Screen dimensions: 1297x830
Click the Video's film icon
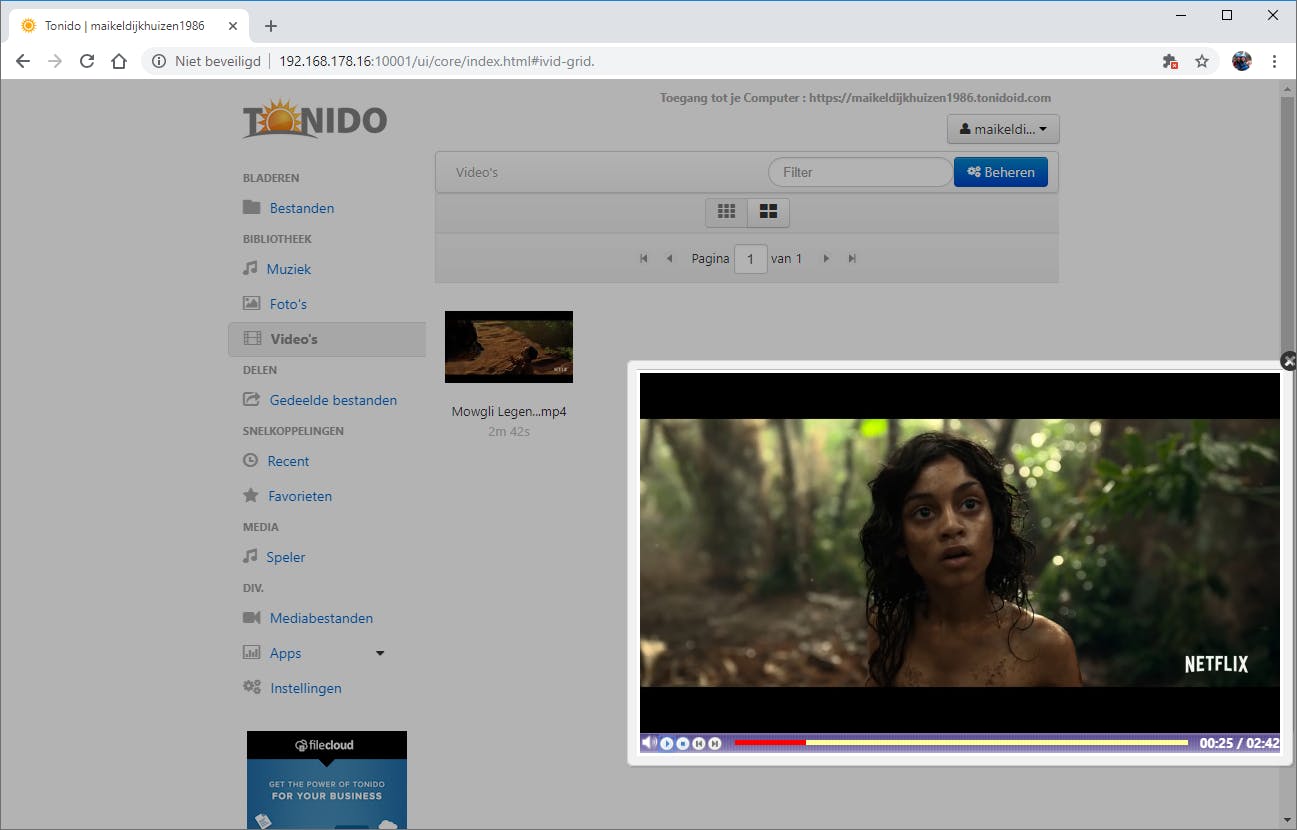tap(252, 339)
